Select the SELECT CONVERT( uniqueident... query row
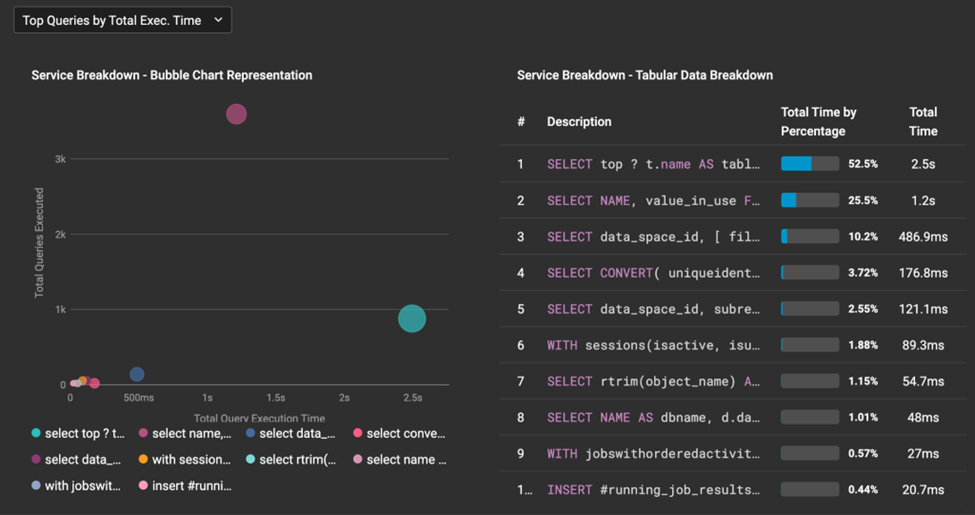 (x=653, y=273)
